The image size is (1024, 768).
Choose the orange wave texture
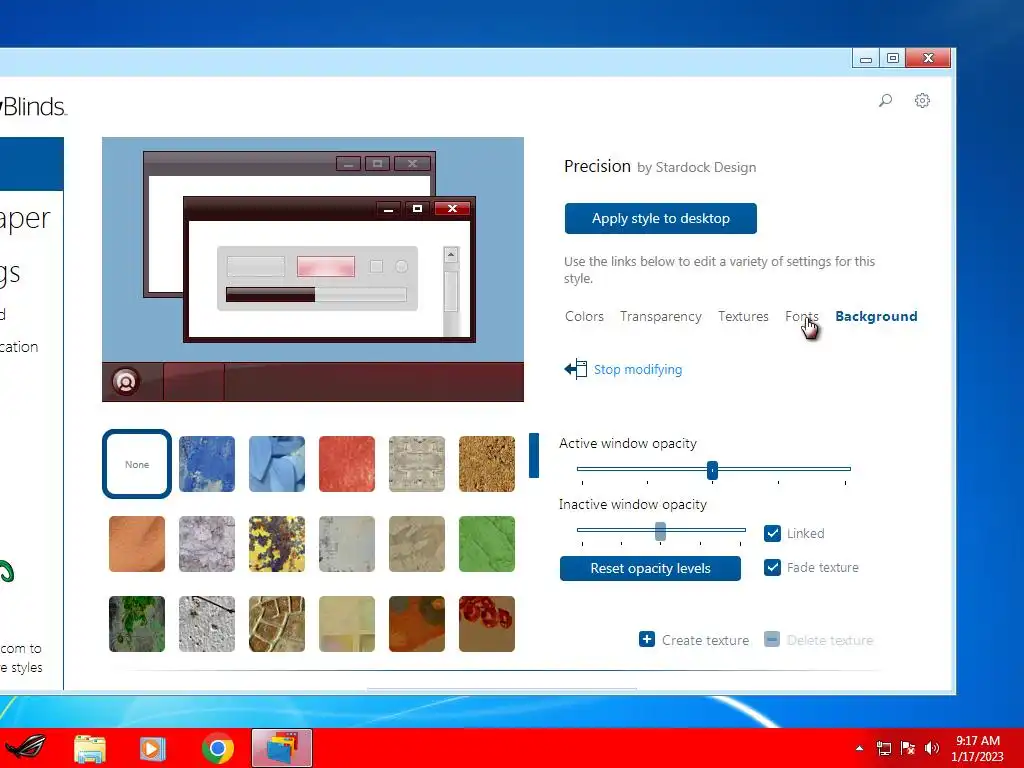click(x=137, y=544)
